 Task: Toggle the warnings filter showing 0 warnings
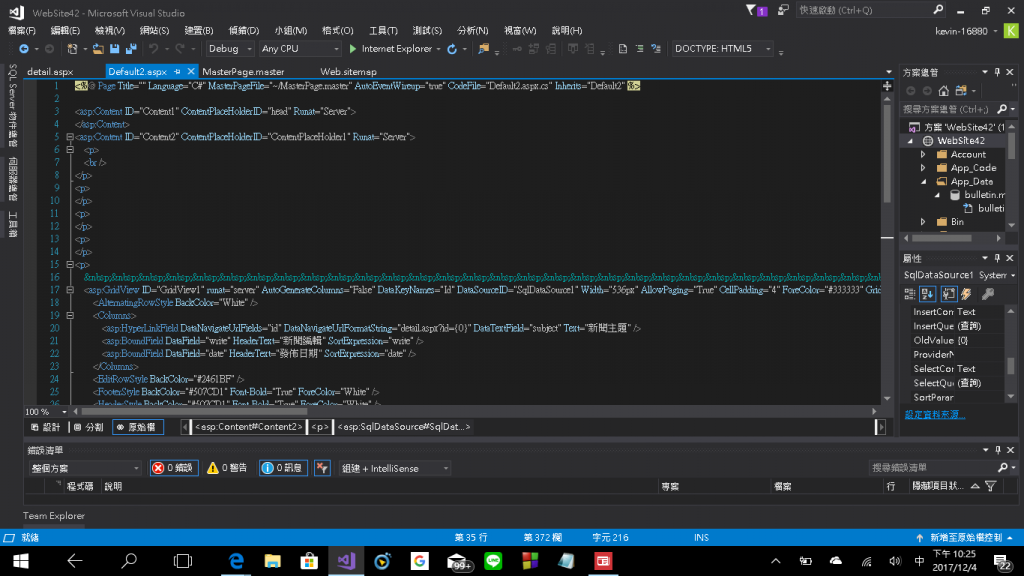coord(227,468)
